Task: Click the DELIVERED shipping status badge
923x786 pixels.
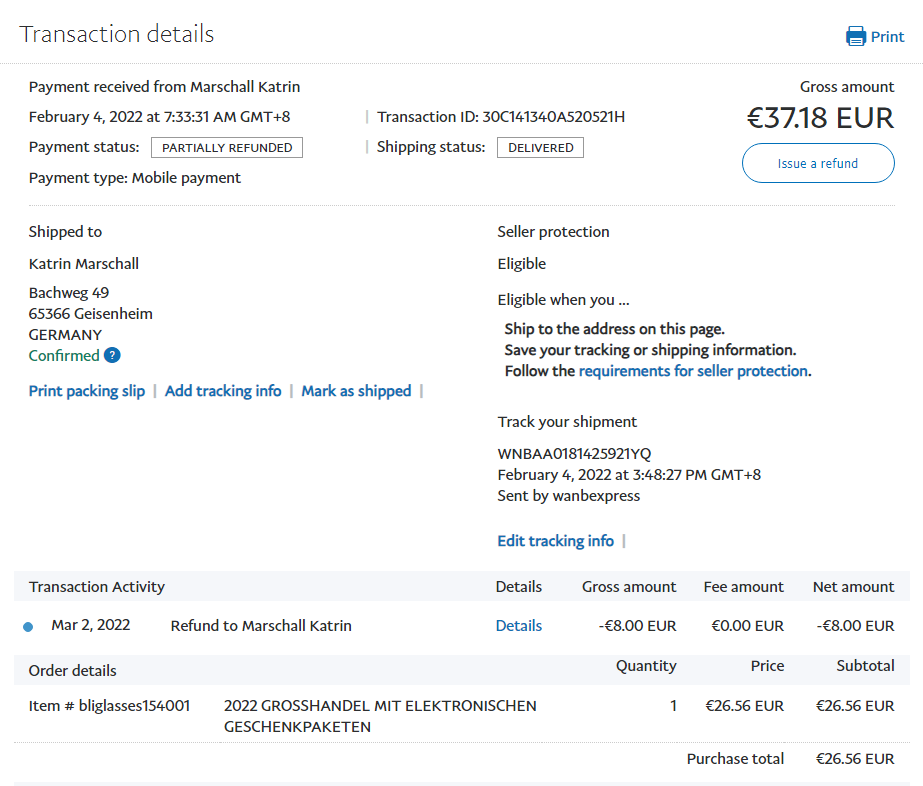Action: coord(540,148)
